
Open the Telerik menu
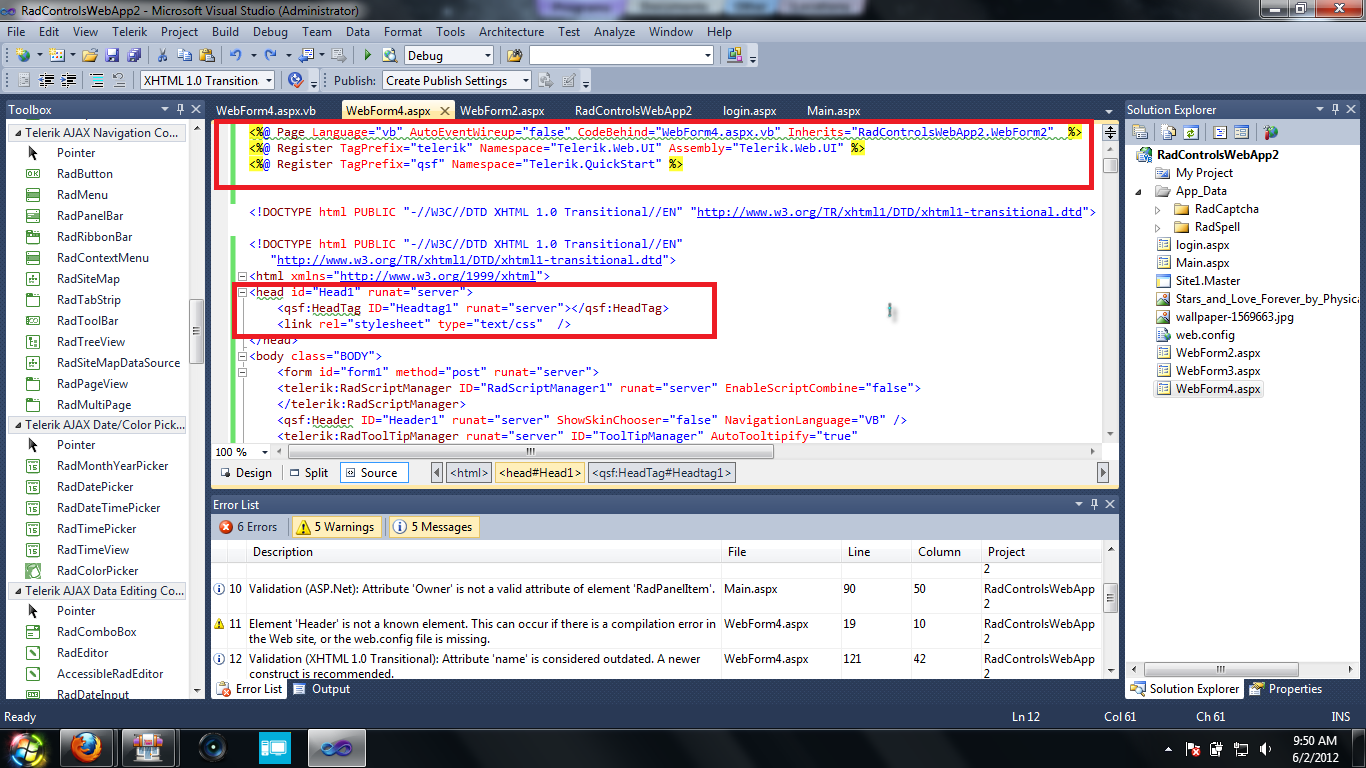coord(129,32)
